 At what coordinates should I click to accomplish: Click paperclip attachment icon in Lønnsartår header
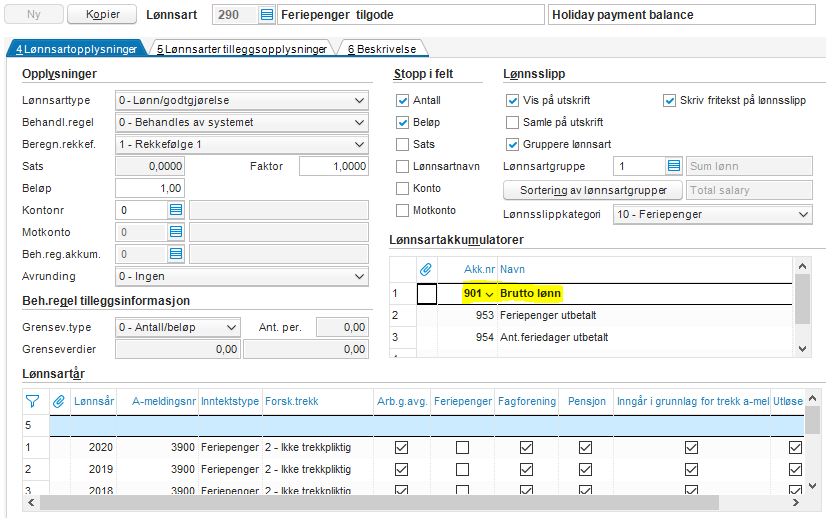pos(59,401)
